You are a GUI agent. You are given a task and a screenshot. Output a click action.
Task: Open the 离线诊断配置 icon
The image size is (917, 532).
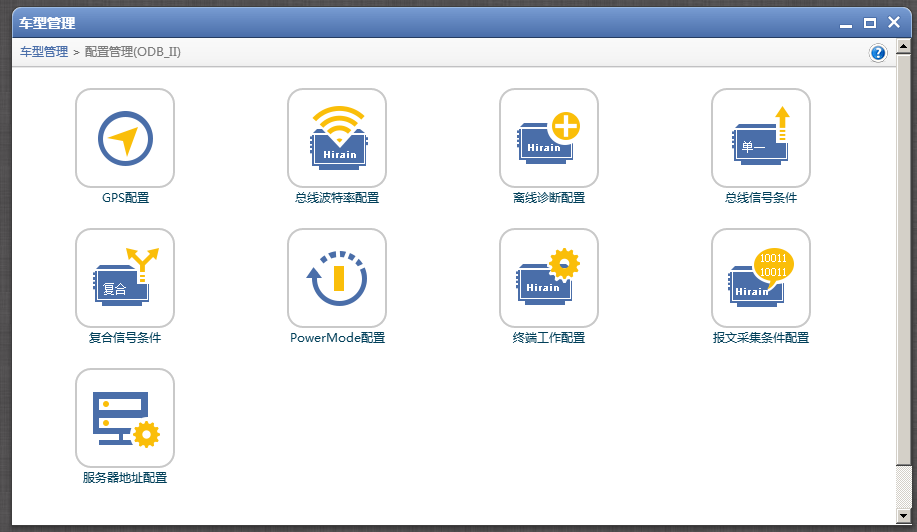[x=549, y=138]
